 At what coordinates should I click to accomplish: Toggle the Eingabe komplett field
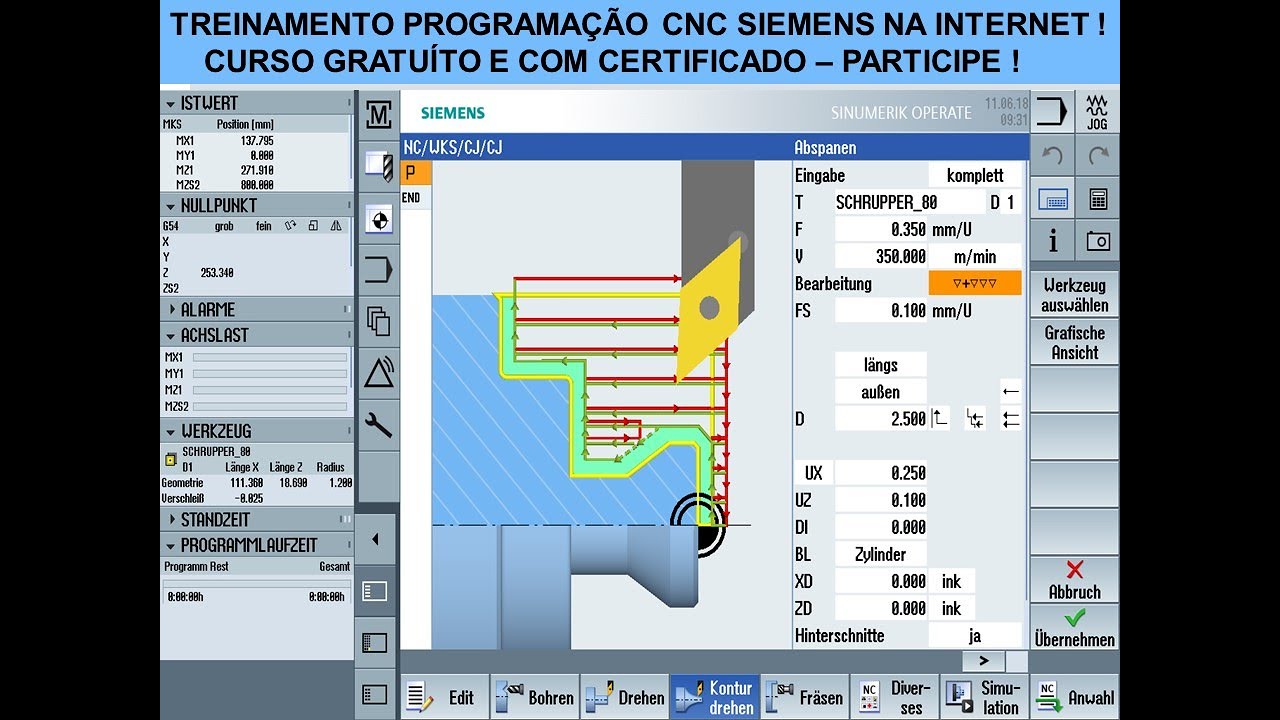point(975,175)
